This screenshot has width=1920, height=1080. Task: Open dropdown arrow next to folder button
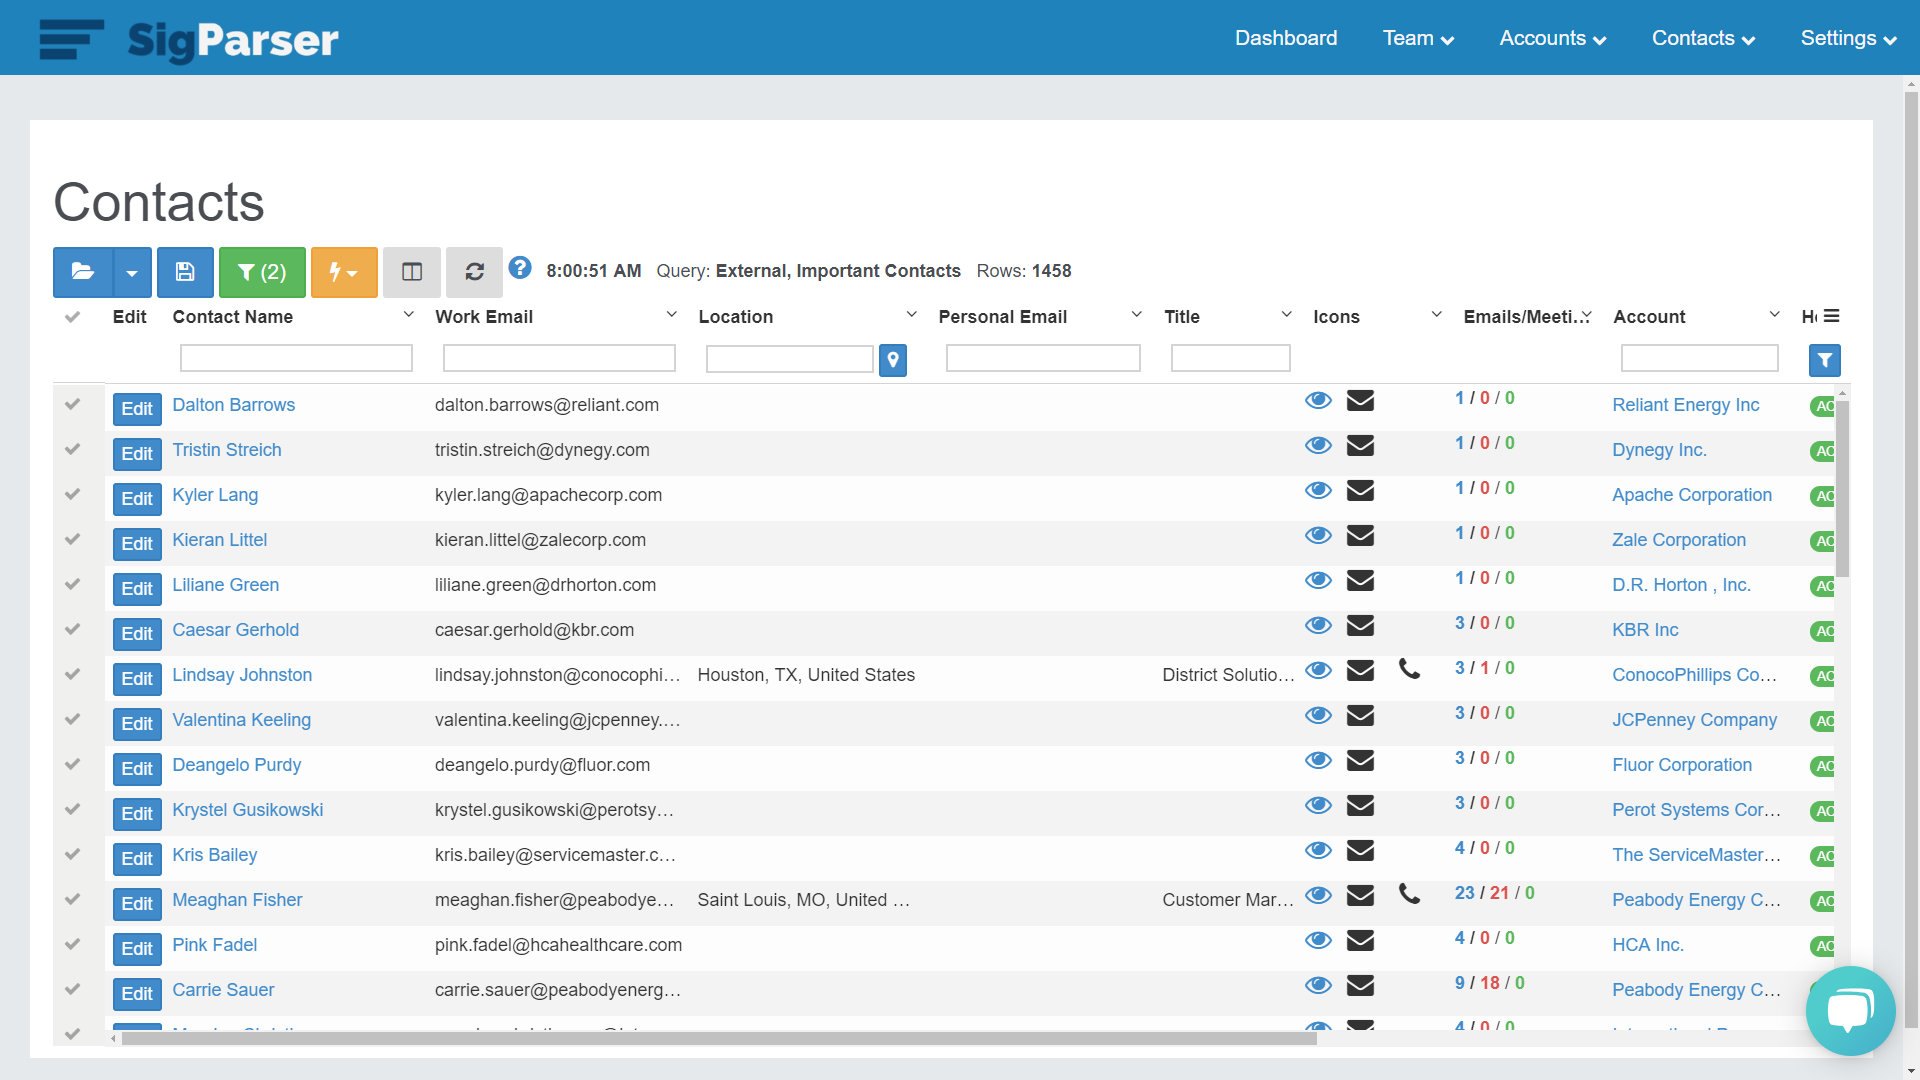point(132,272)
